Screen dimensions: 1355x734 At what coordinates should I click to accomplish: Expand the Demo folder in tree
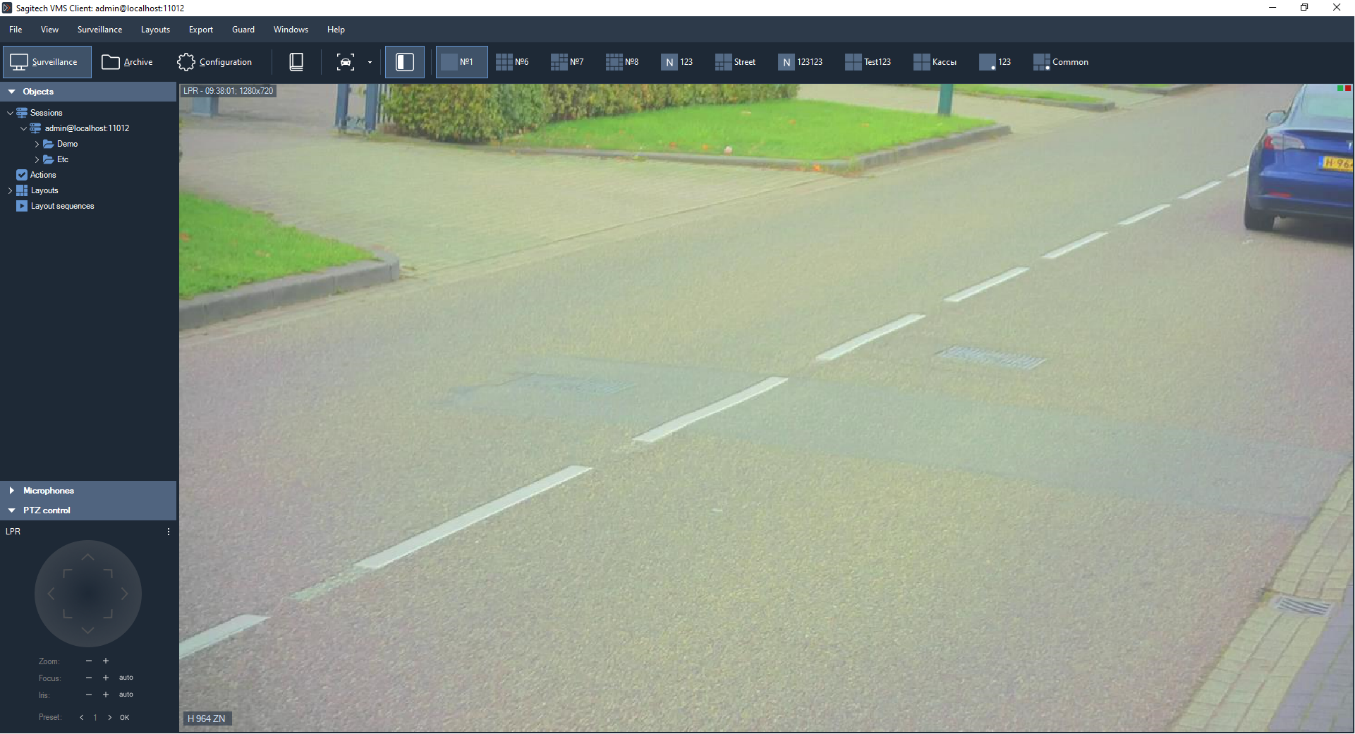coord(37,144)
